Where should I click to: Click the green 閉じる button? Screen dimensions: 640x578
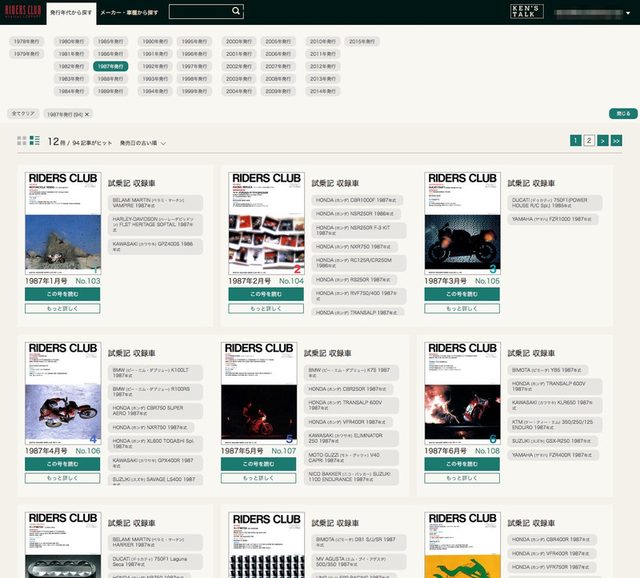[x=623, y=113]
